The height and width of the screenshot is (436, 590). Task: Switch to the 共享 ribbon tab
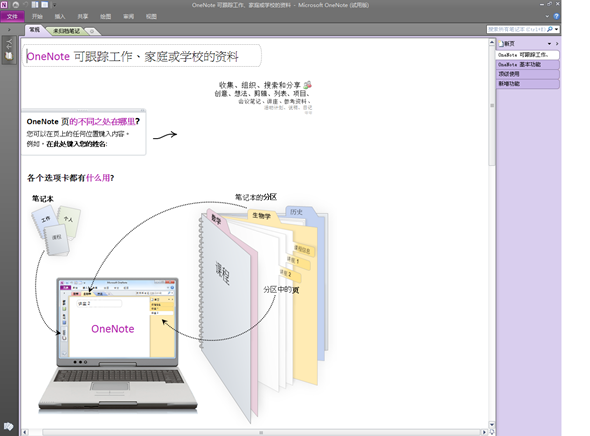83,17
